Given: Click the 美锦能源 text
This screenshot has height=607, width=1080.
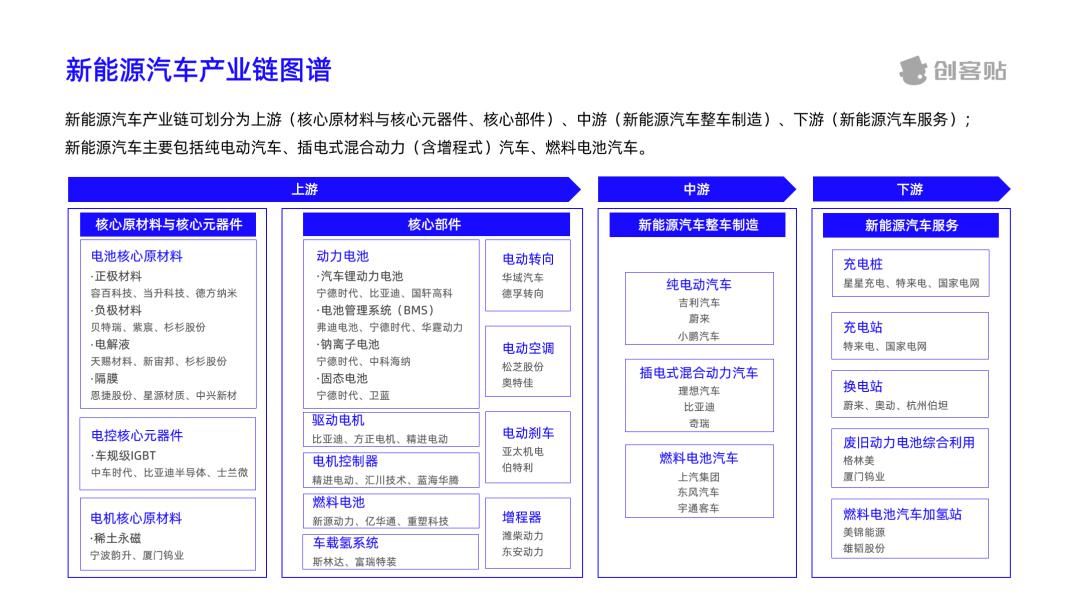Looking at the screenshot, I should click(x=864, y=533).
